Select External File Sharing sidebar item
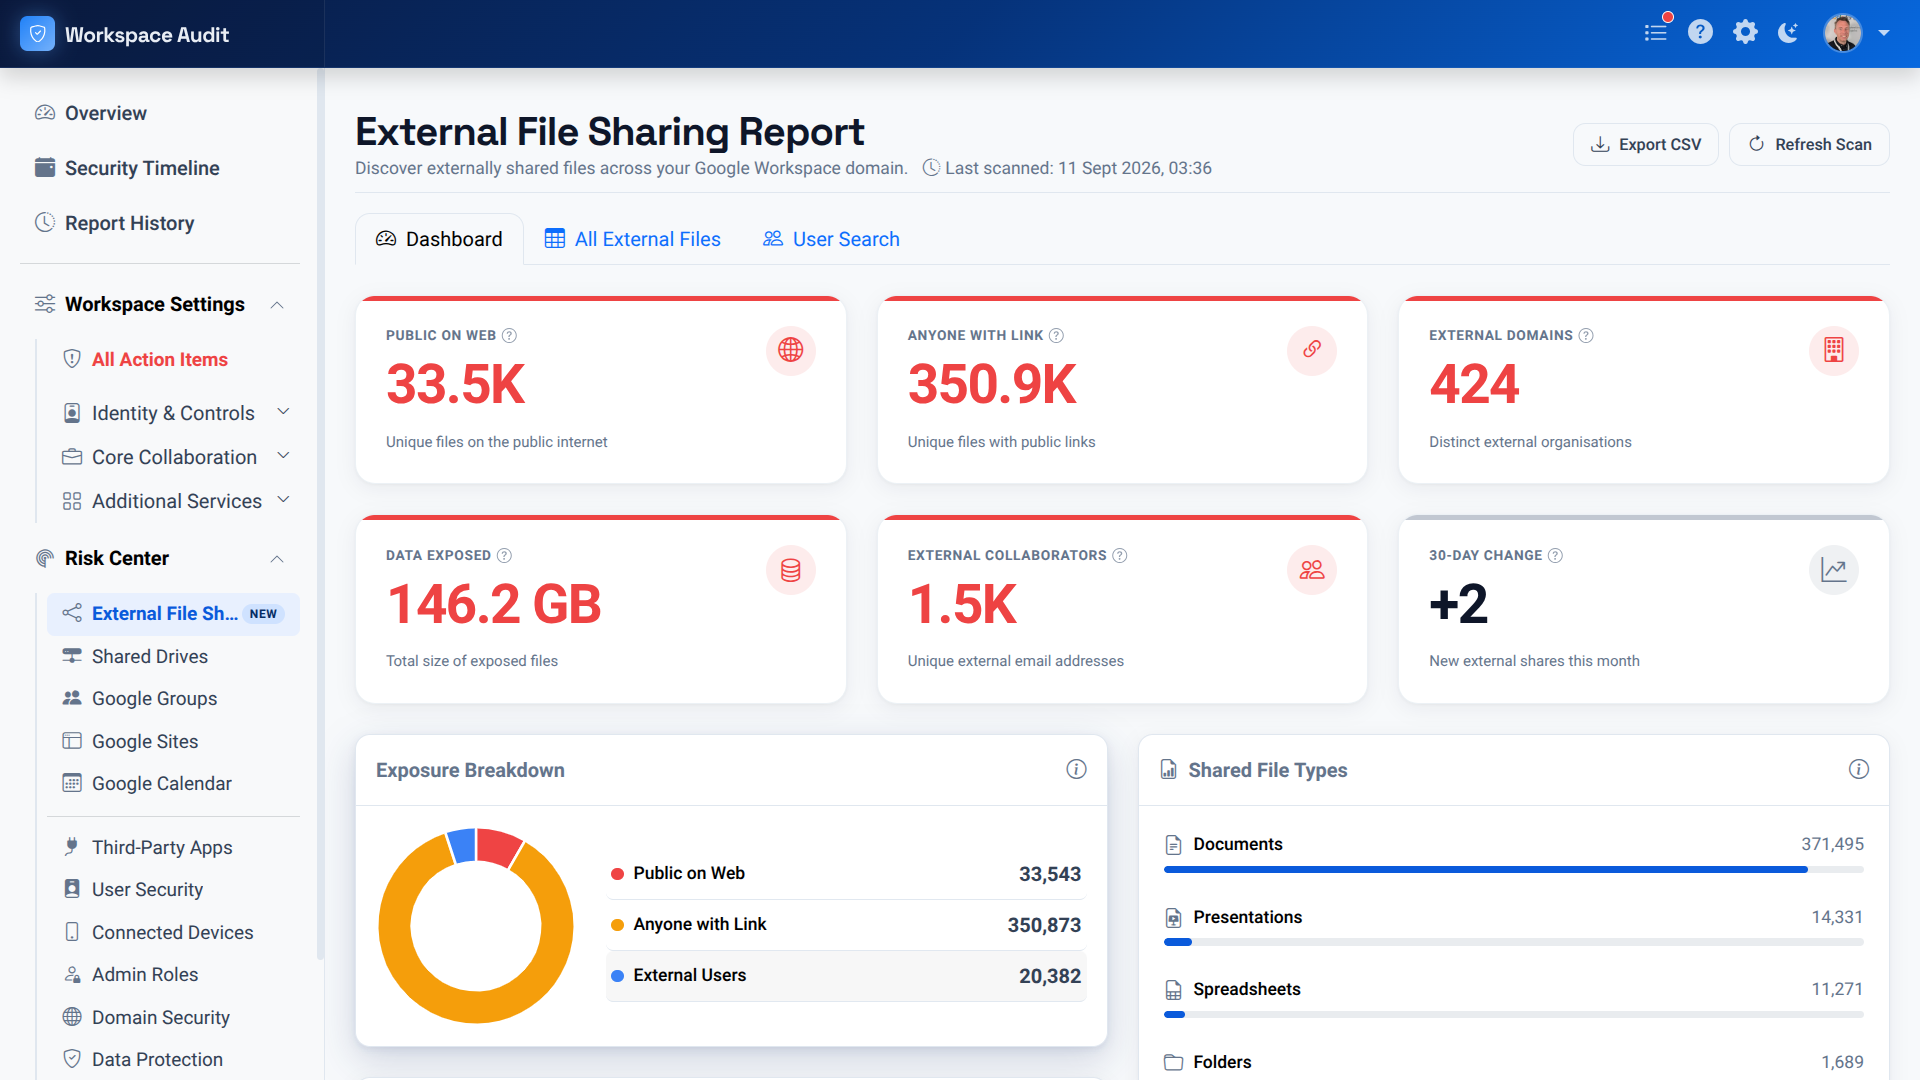This screenshot has width=1920, height=1080. click(173, 613)
